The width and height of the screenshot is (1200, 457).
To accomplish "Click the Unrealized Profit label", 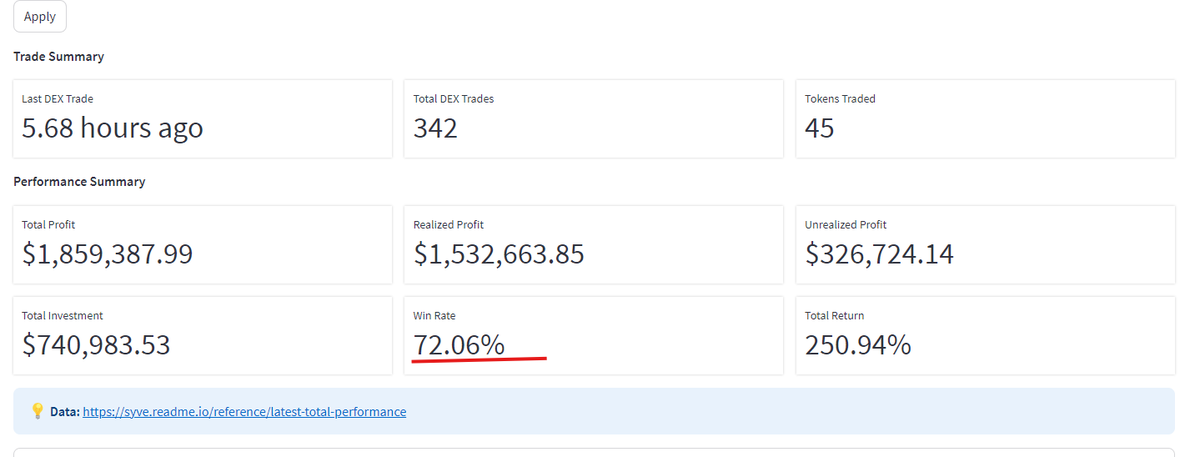I will tap(846, 225).
